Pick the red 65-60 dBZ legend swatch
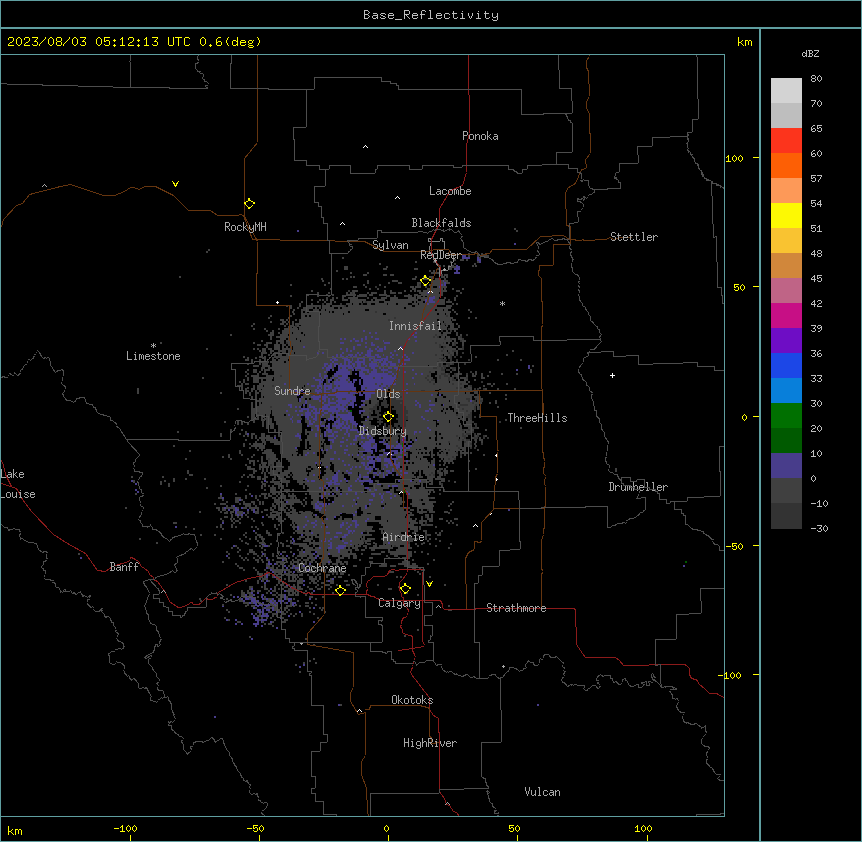 [x=786, y=141]
